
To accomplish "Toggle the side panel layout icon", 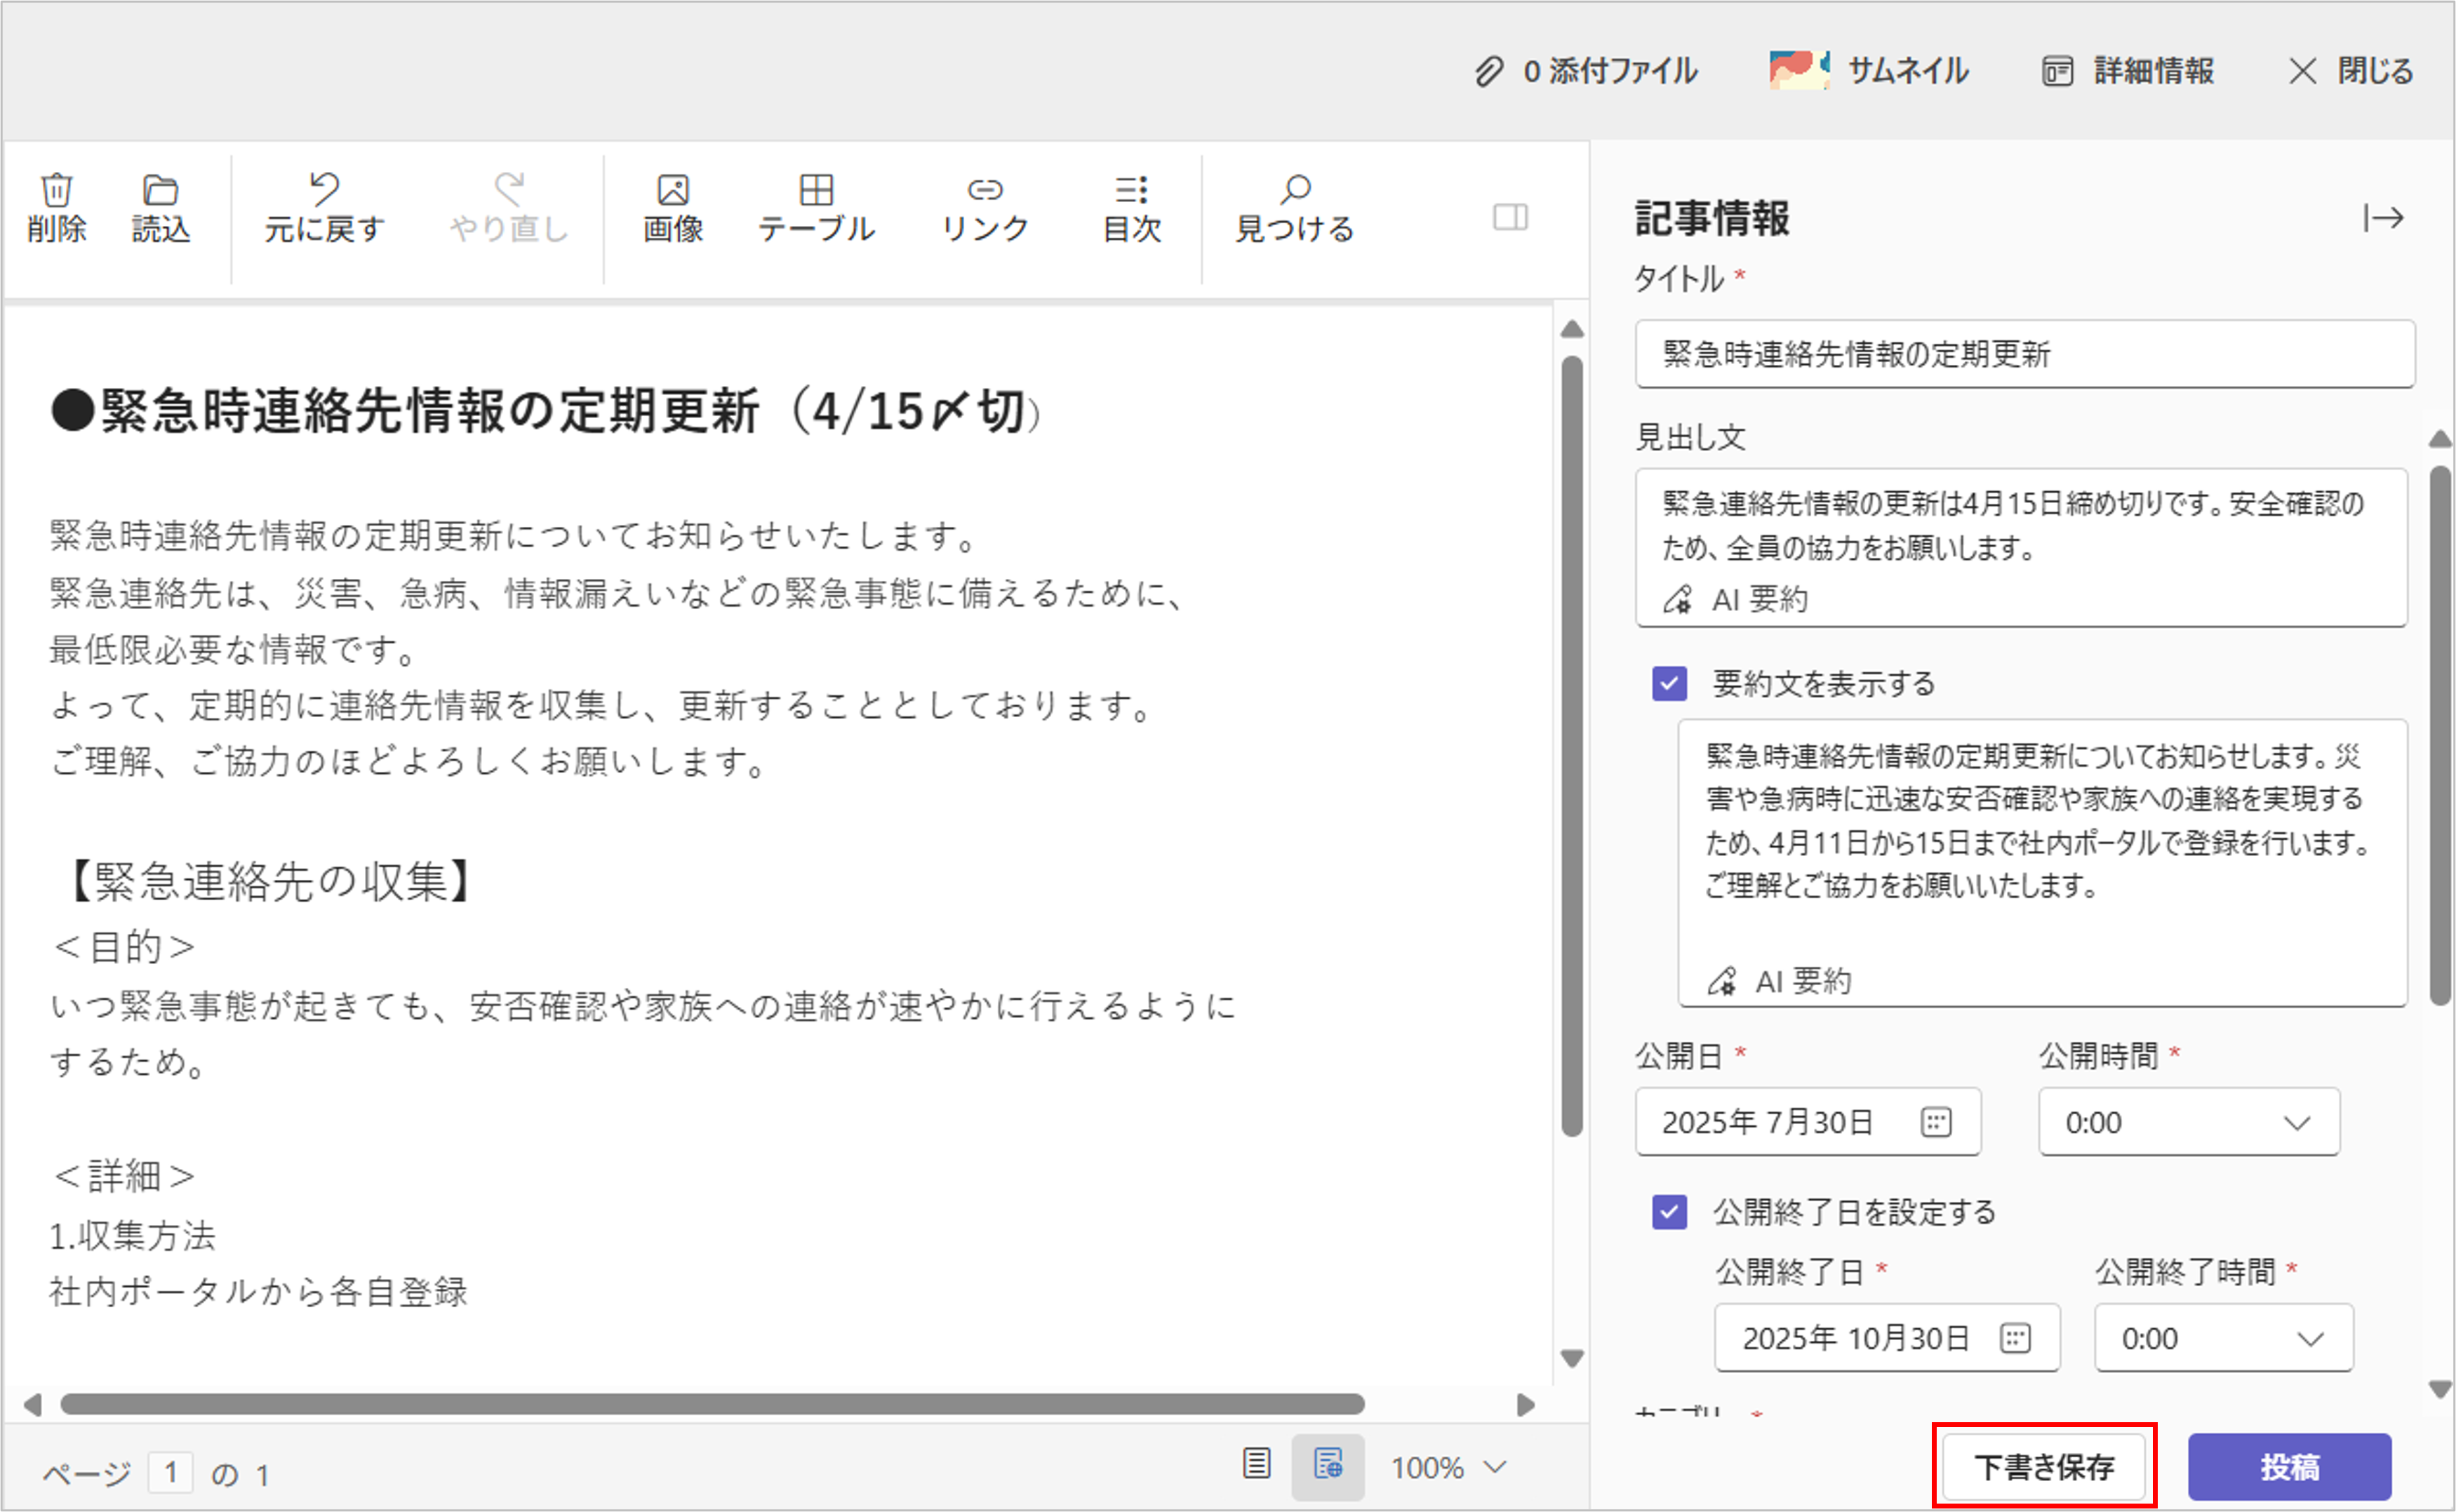I will 1510,217.
